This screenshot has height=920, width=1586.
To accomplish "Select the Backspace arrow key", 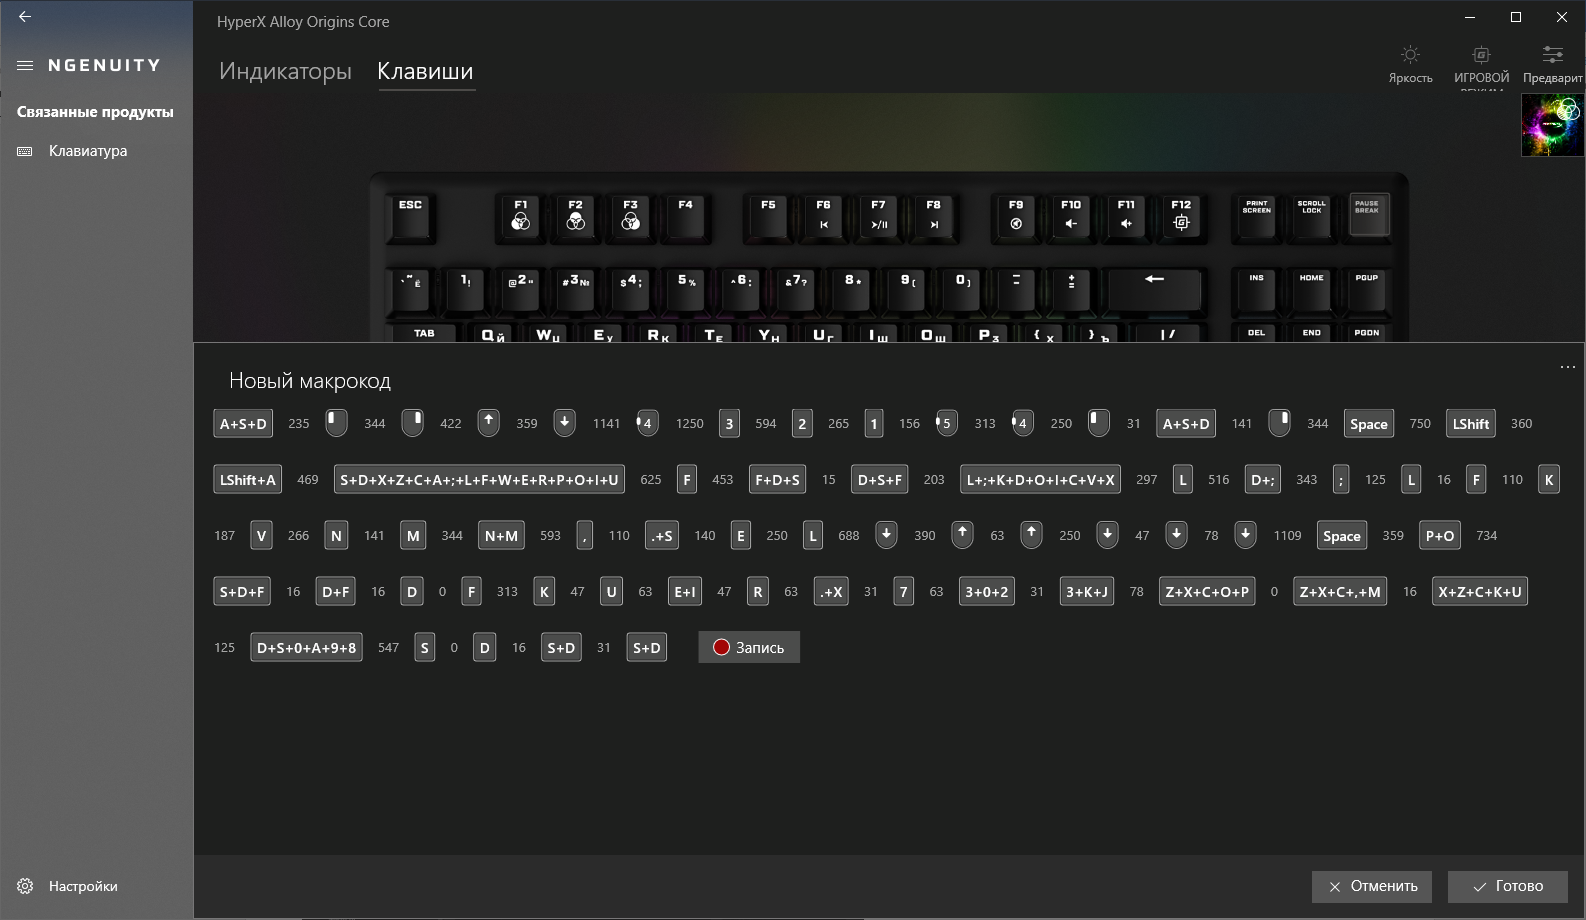I will 1154,290.
